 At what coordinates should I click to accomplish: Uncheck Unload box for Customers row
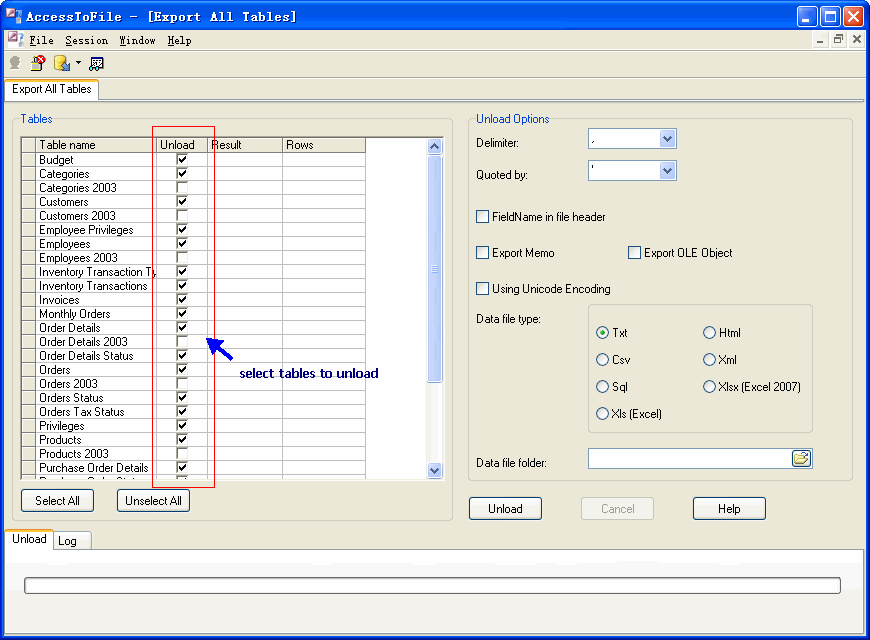pos(182,201)
